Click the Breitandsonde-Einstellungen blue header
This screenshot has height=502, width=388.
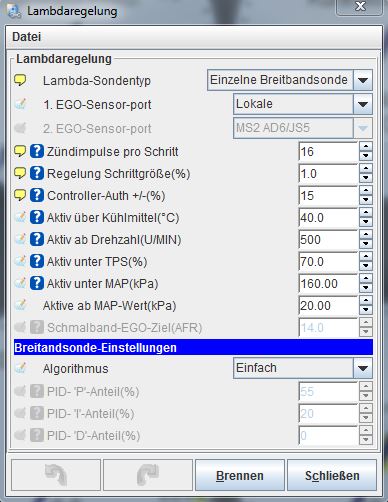coord(193,347)
